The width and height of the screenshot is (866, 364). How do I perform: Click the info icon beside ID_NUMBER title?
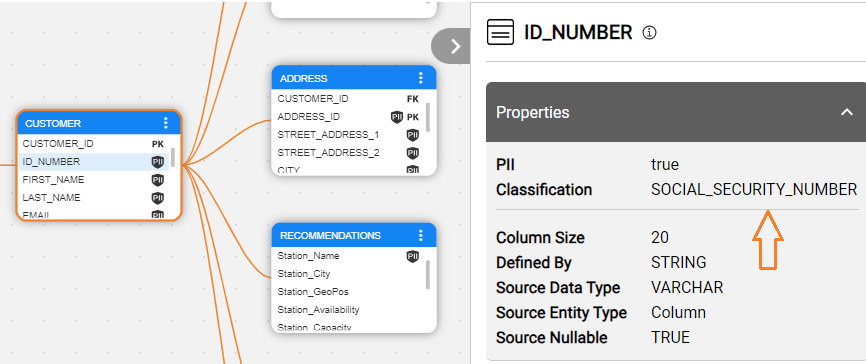pos(650,33)
